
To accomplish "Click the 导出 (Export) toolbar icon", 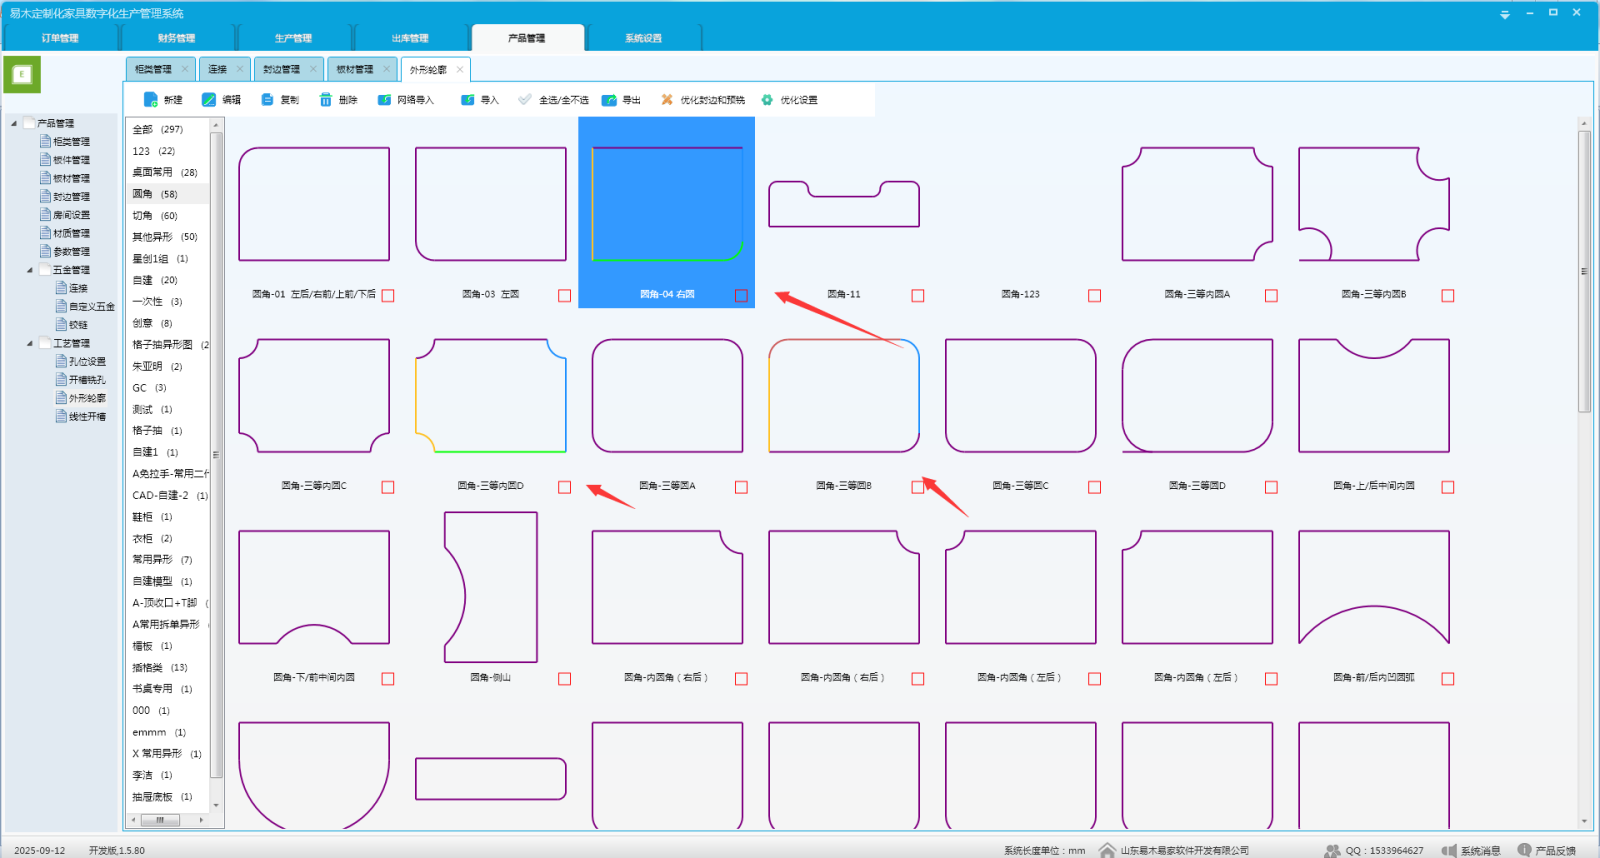I will [x=609, y=100].
